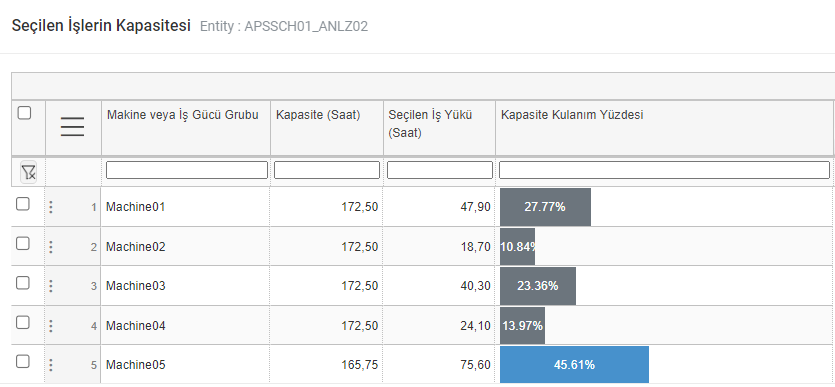Viewport: 835px width, 387px height.
Task: Open row actions dots for Machine01
Action: point(51,207)
